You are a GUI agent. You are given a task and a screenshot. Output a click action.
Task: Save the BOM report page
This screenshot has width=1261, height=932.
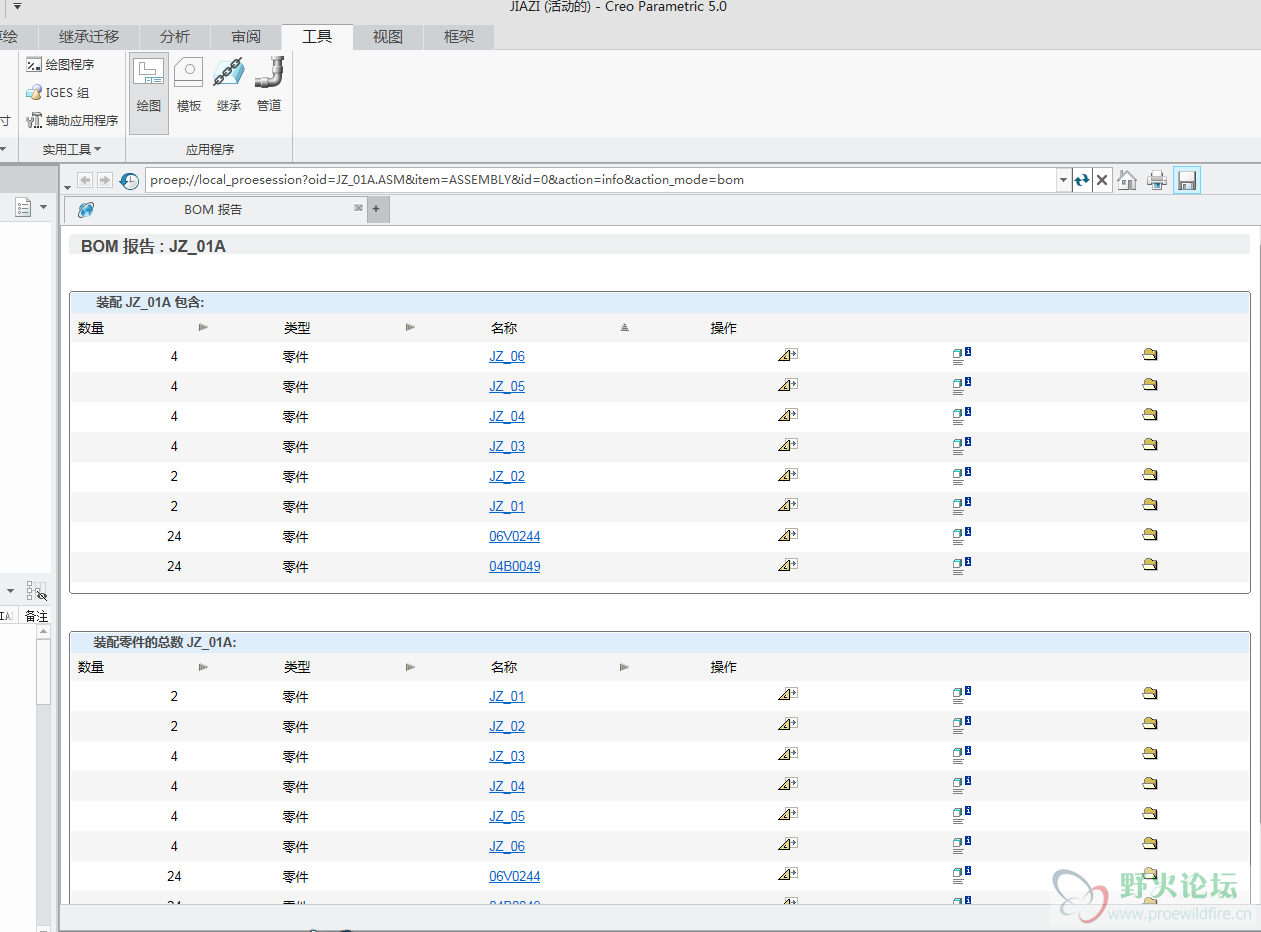tap(1187, 180)
